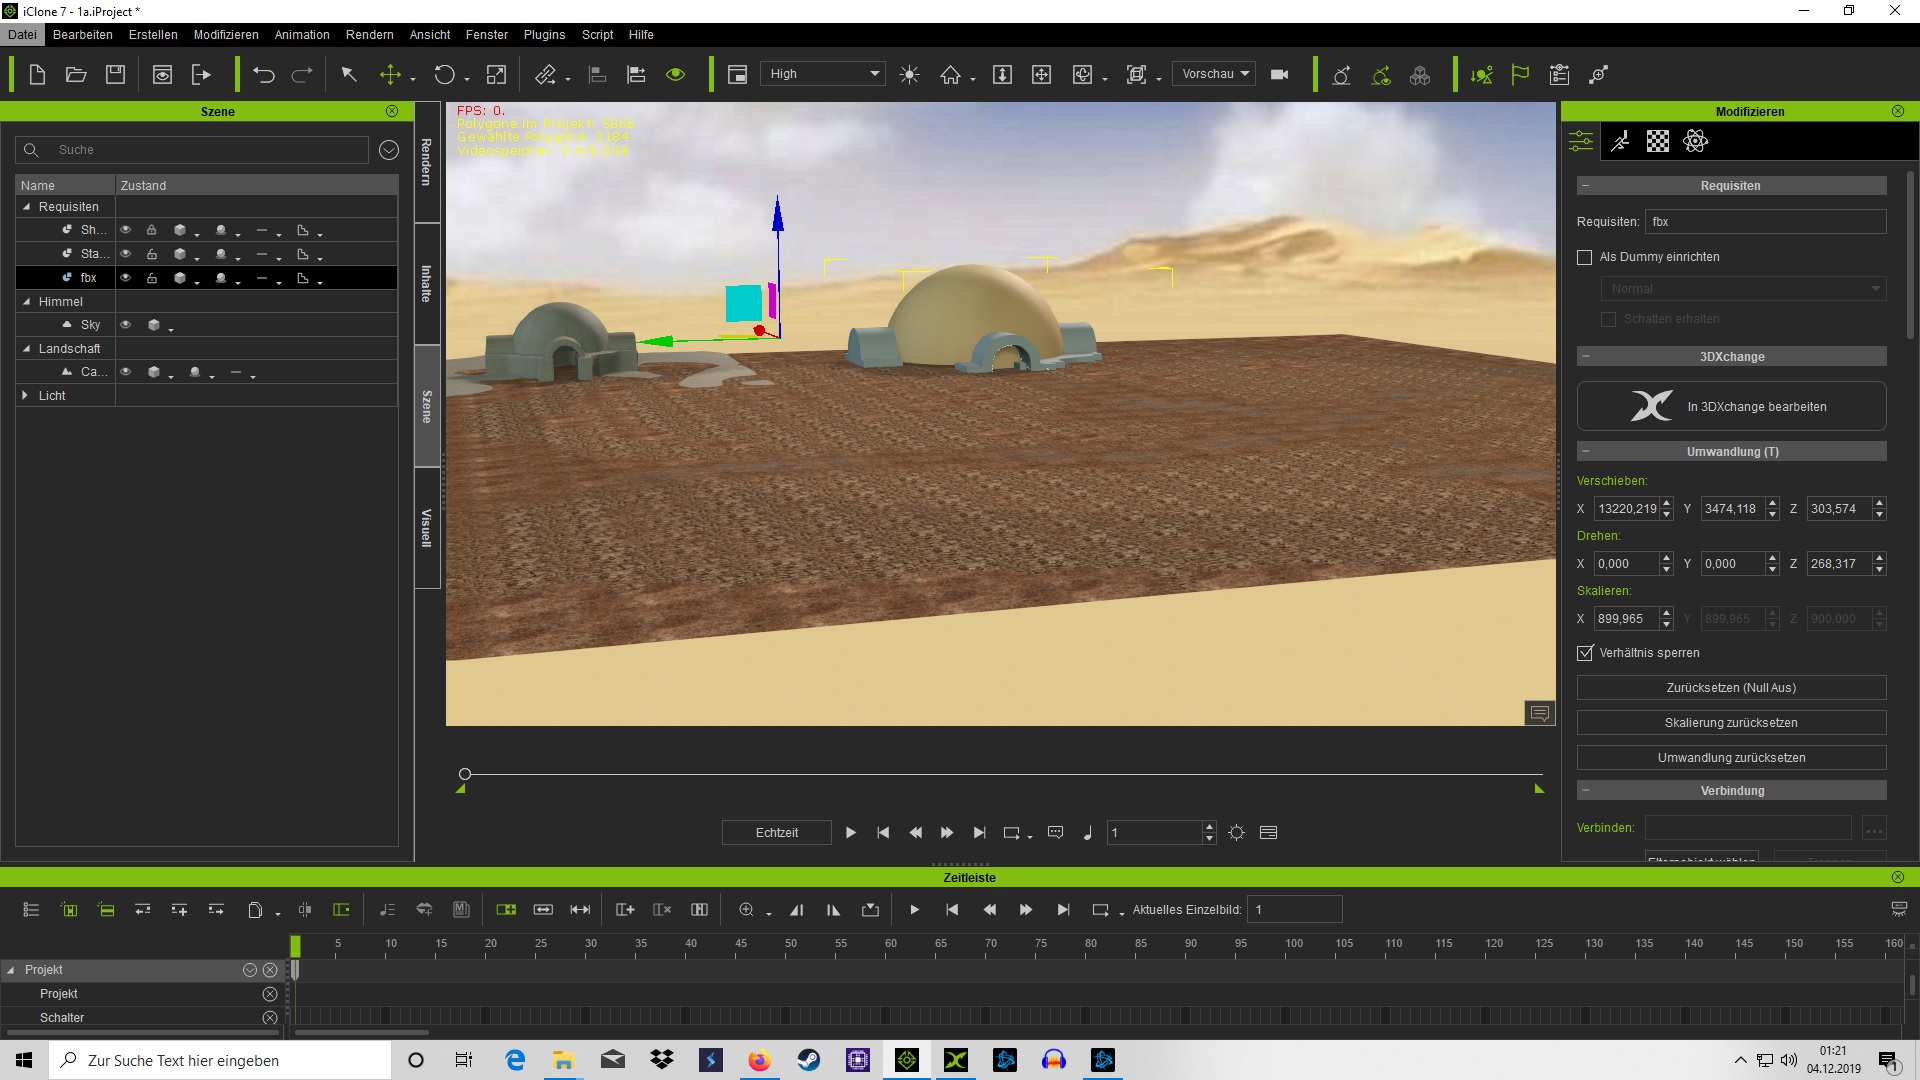Toggle lock icon of Sta... row
Screen dimensions: 1920x1080
[x=152, y=254]
